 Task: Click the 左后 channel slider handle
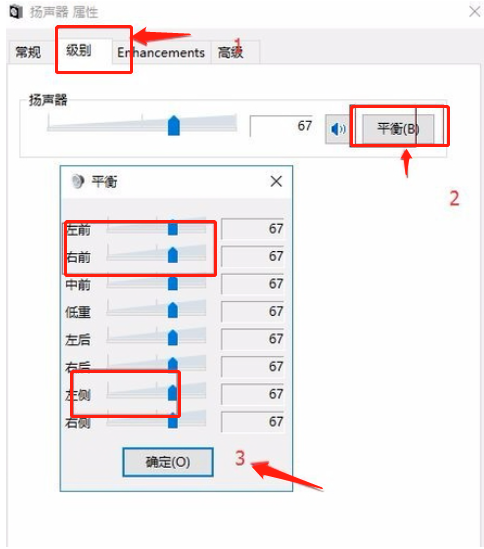pos(173,338)
